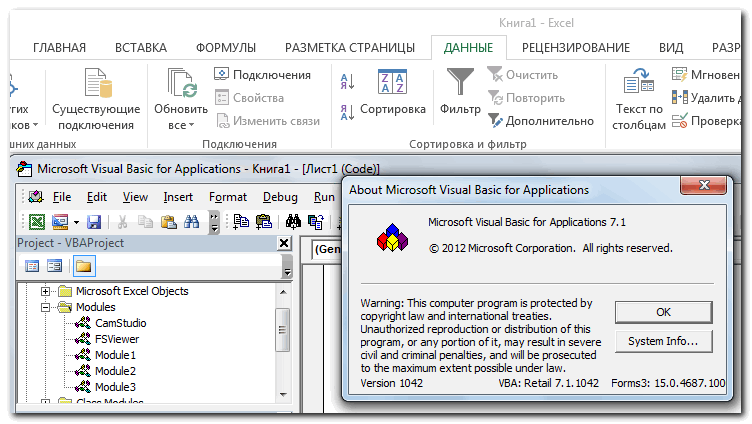
Task: Click Flash Fill (Мгновен...) icon
Action: pyautogui.click(x=680, y=75)
